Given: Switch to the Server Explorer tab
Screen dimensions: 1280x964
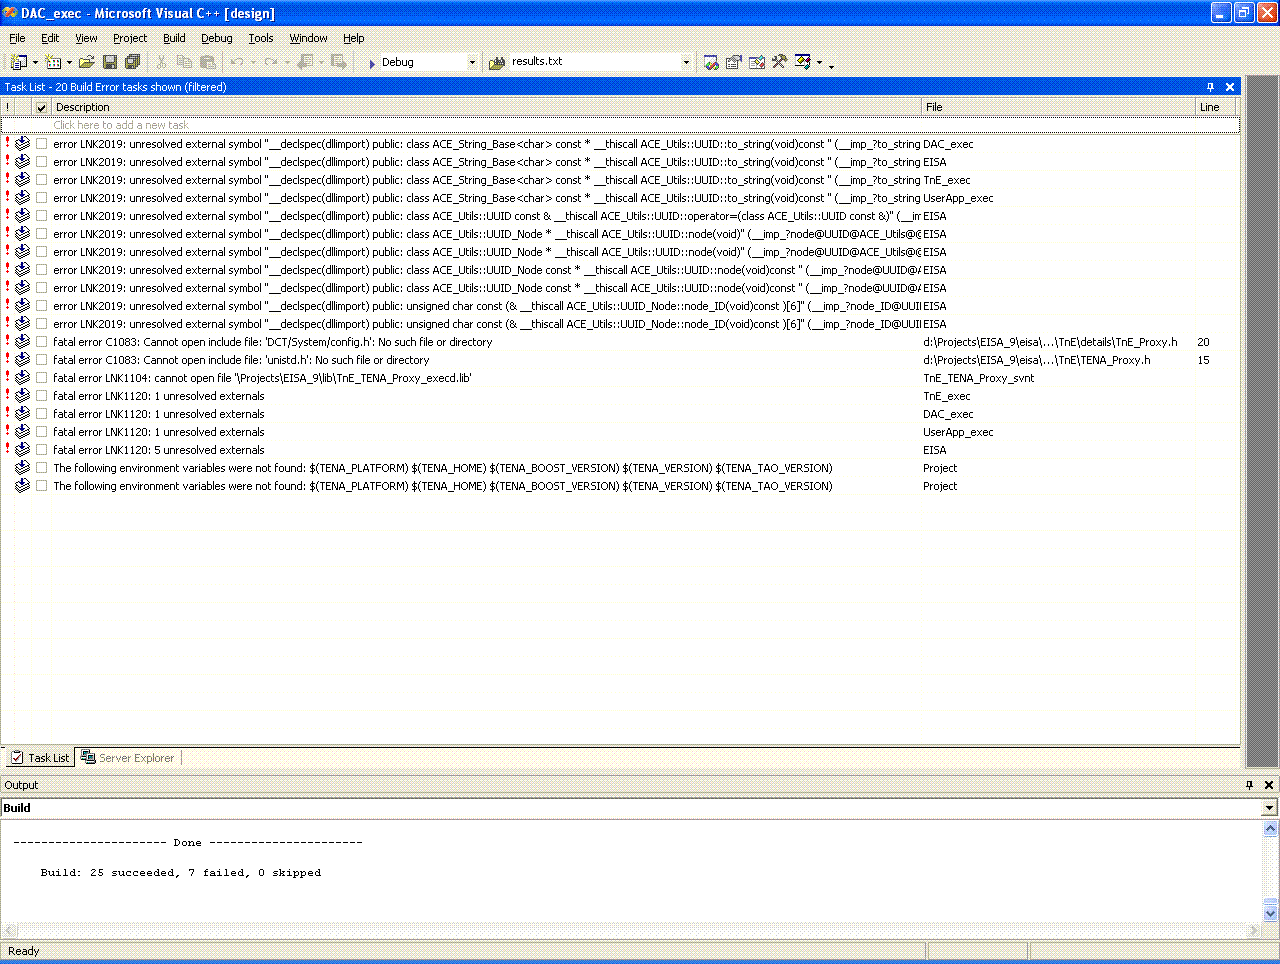Looking at the screenshot, I should pyautogui.click(x=128, y=758).
